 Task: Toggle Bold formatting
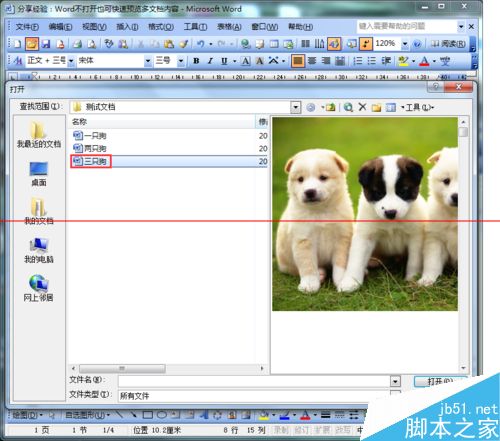pos(196,61)
